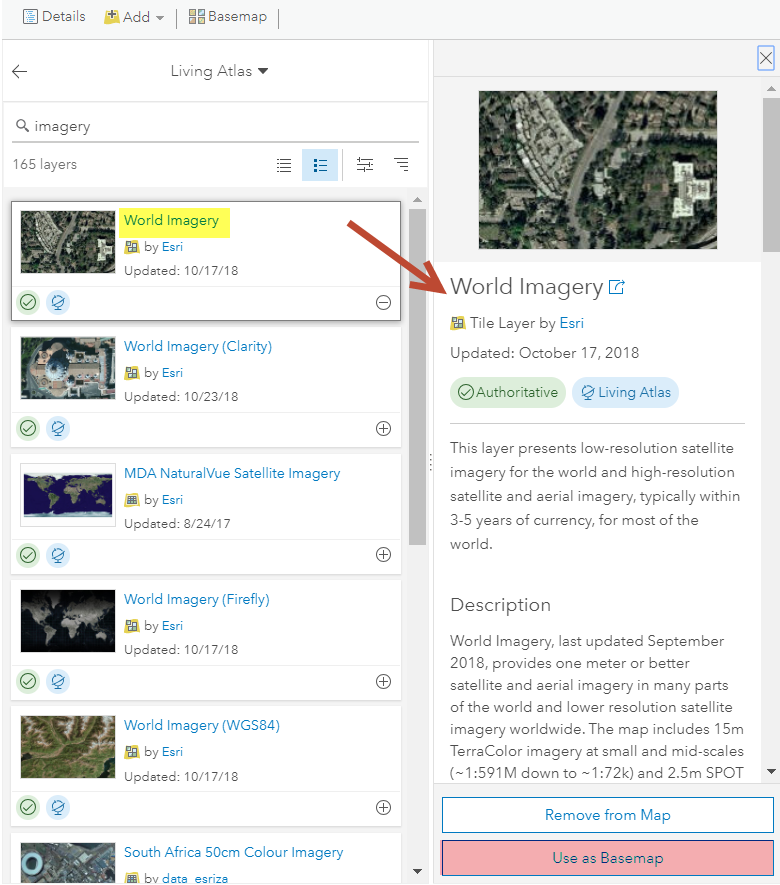Screen dimensions: 780x885
Task: Click layer list scrollbar down arrow
Action: (418, 871)
